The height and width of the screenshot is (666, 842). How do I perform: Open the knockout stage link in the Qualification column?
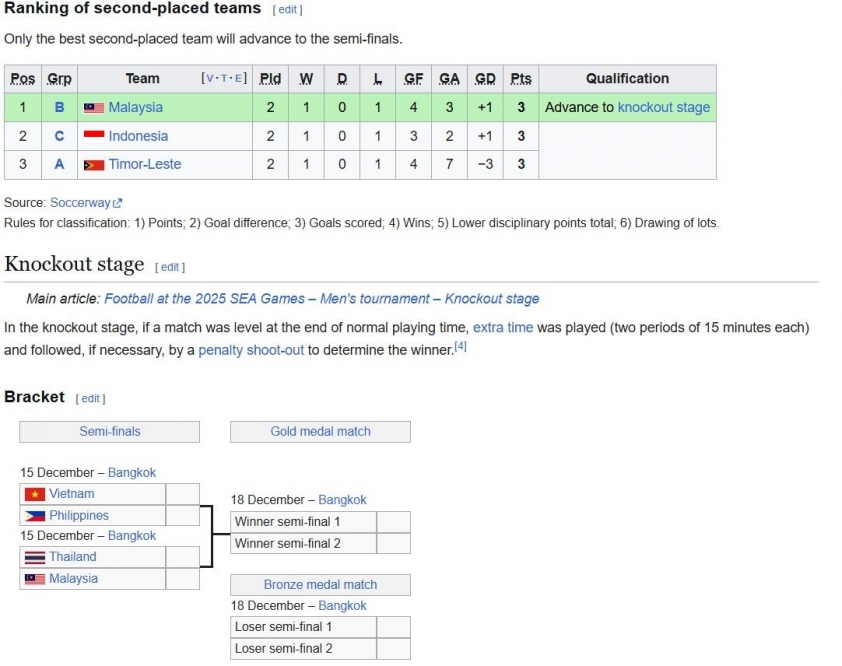pos(663,108)
